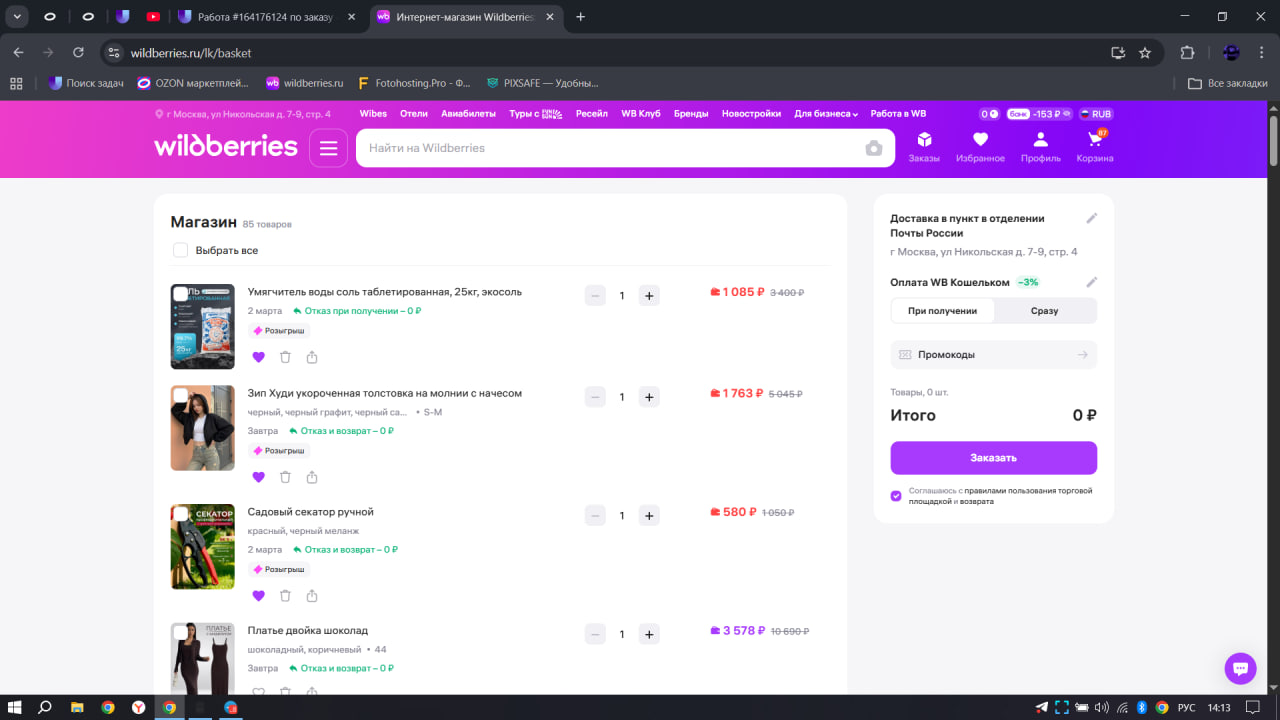Open WB Клуб menu item

pyautogui.click(x=641, y=114)
